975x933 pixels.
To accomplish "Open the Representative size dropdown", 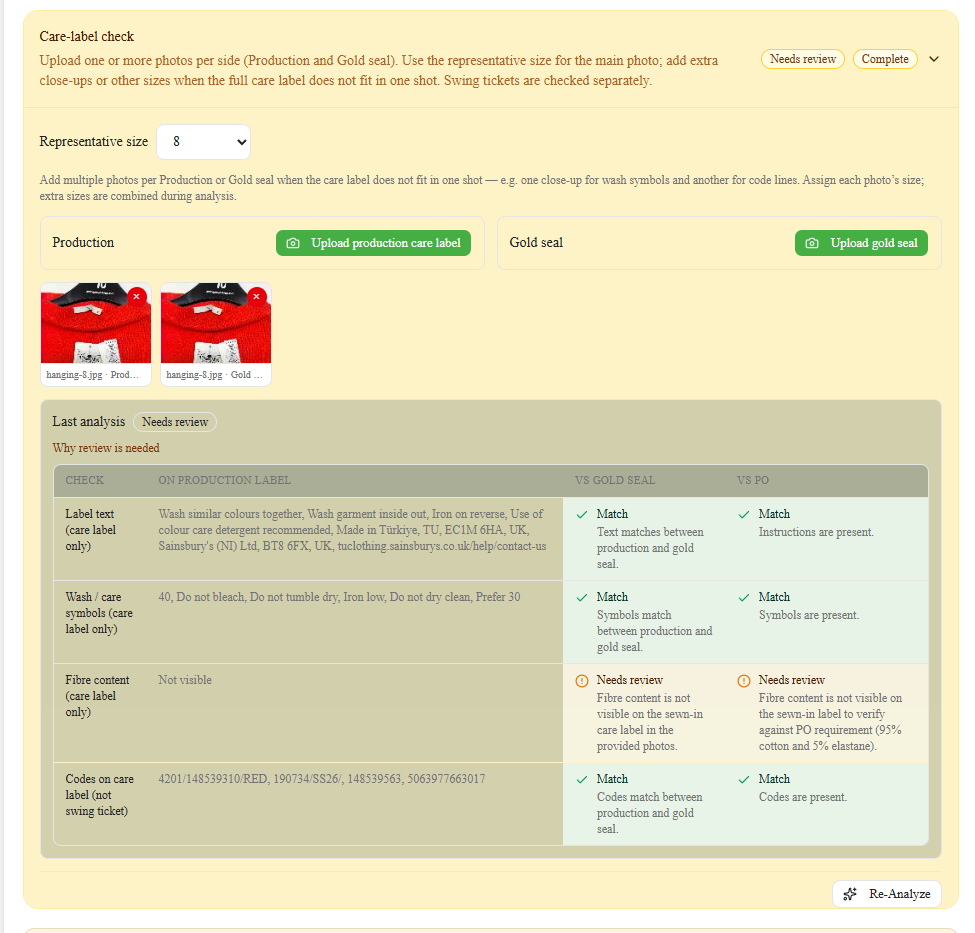I will (x=204, y=142).
